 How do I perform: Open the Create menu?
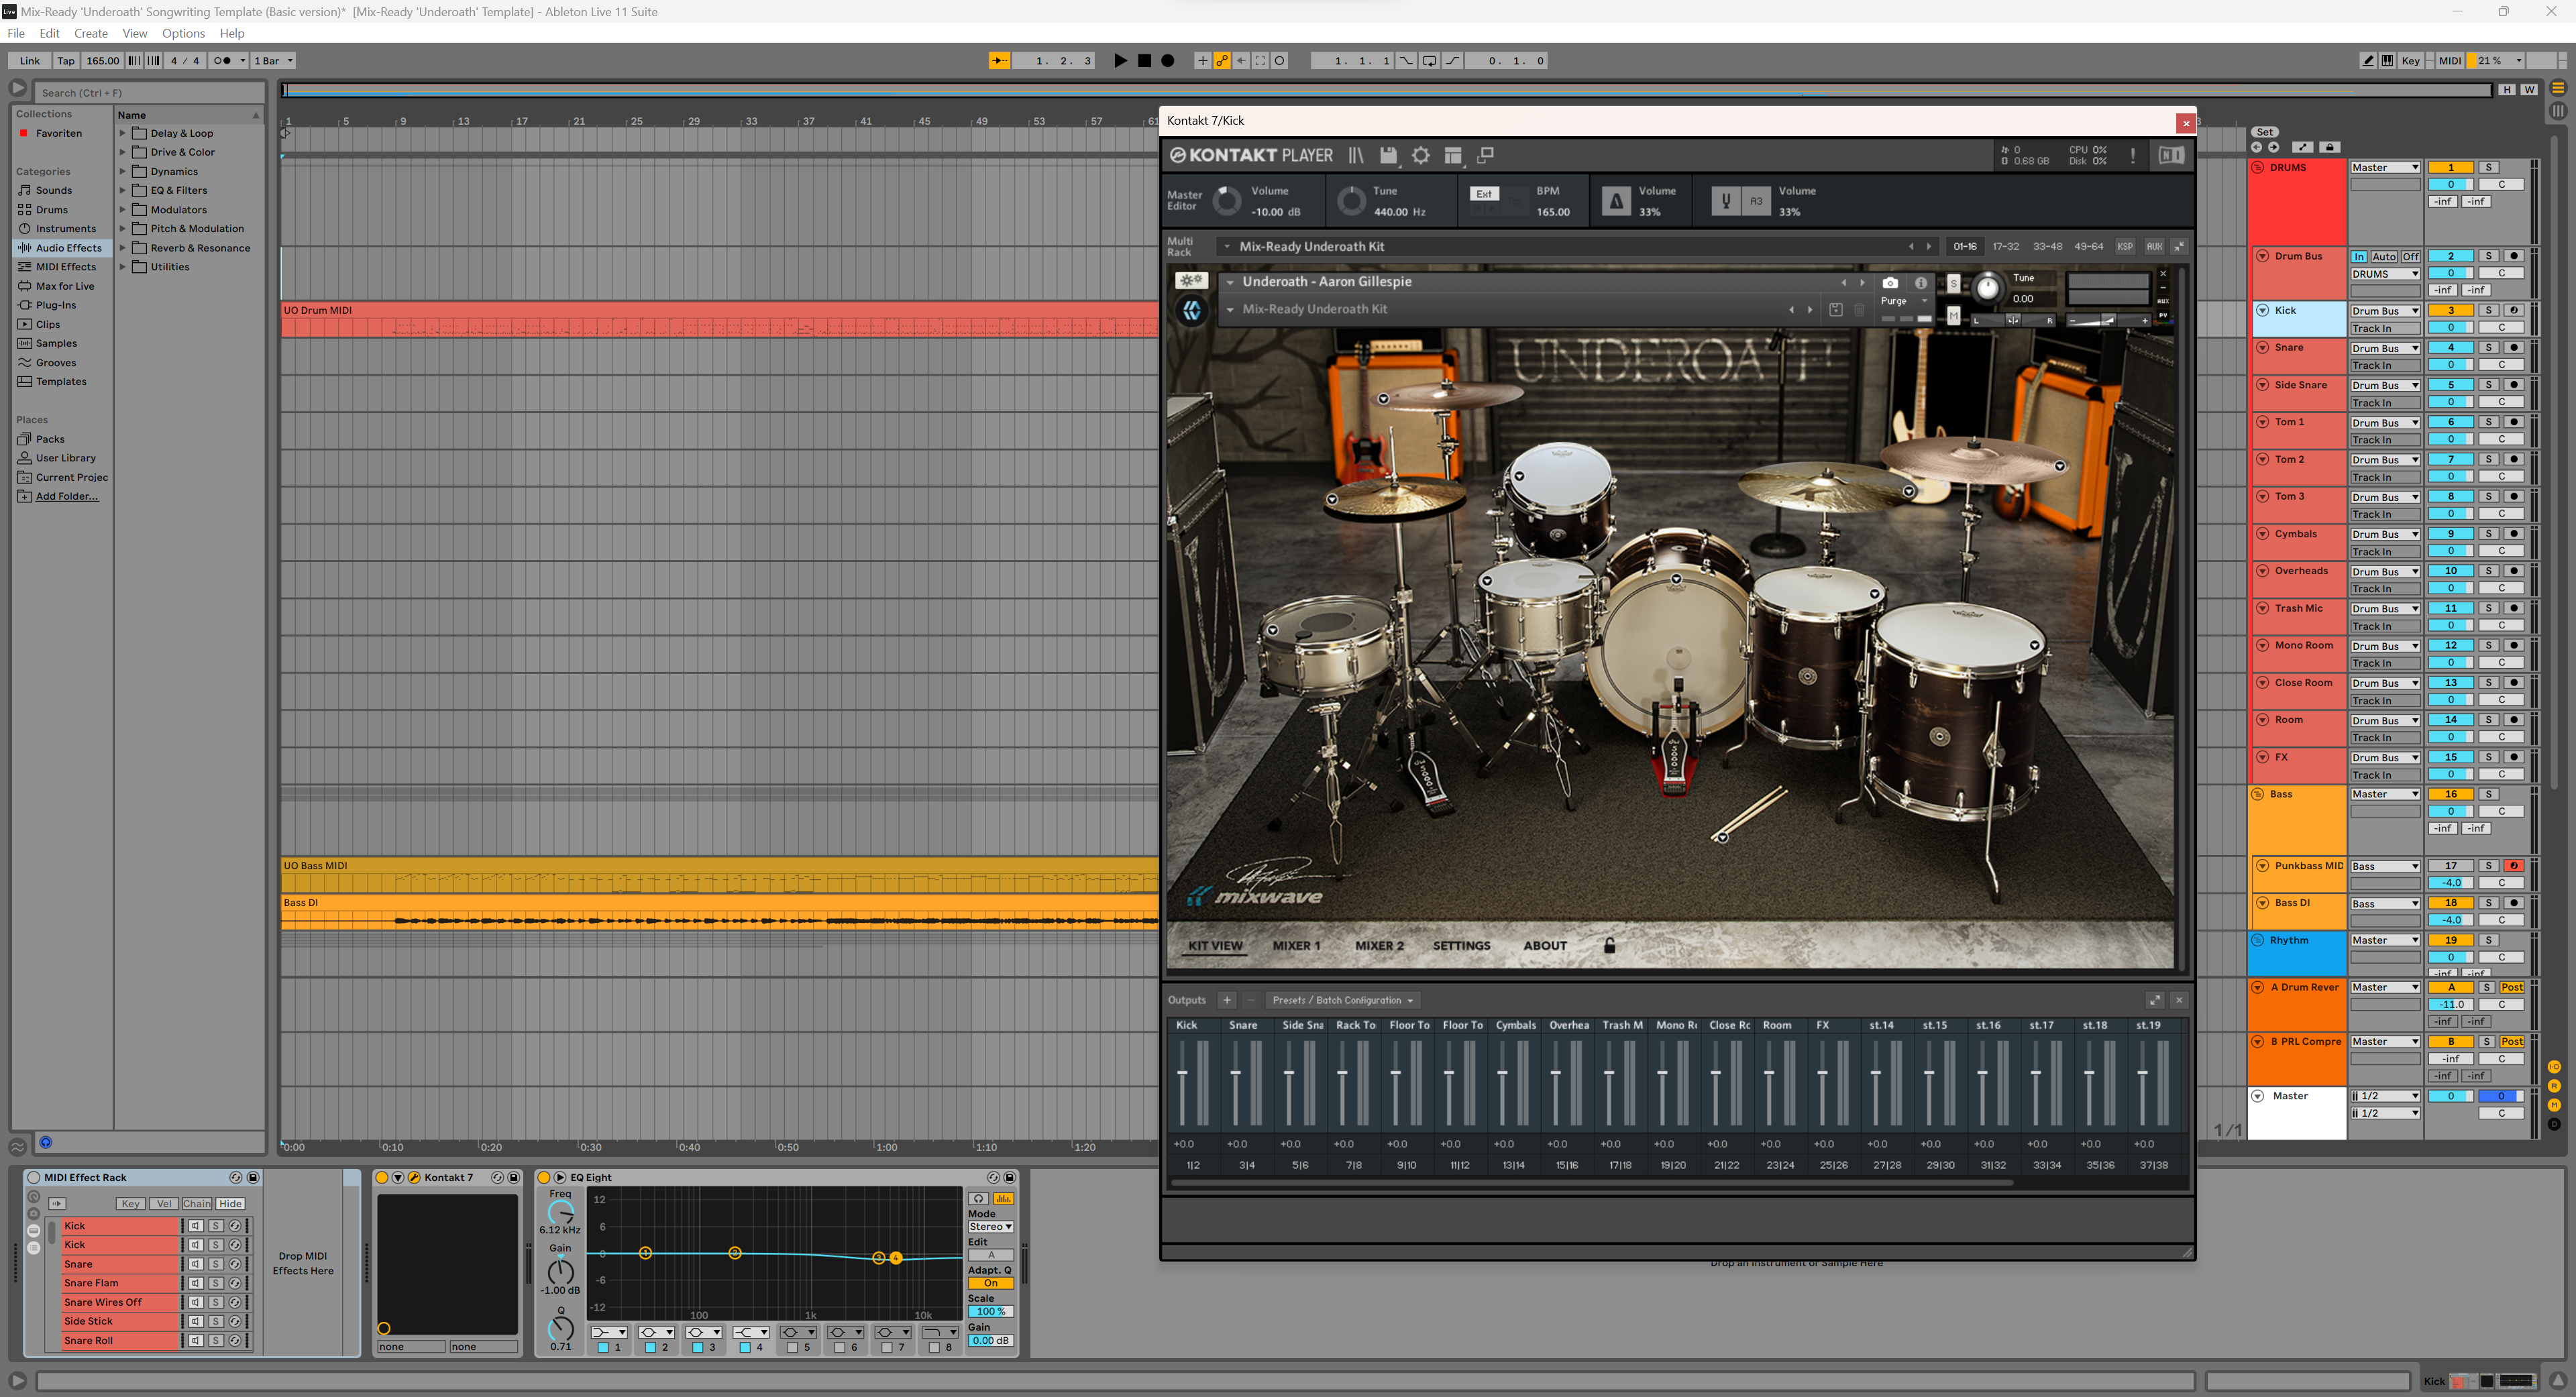tap(90, 33)
